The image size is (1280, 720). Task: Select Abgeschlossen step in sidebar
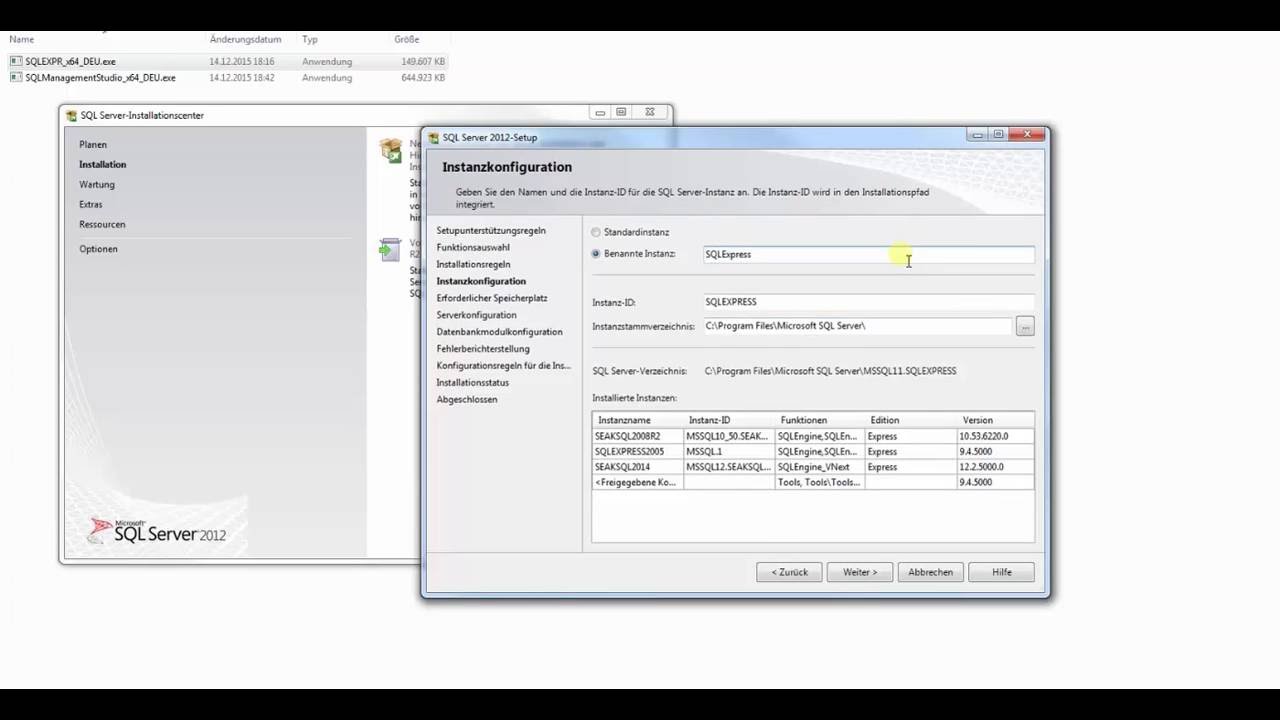click(466, 400)
